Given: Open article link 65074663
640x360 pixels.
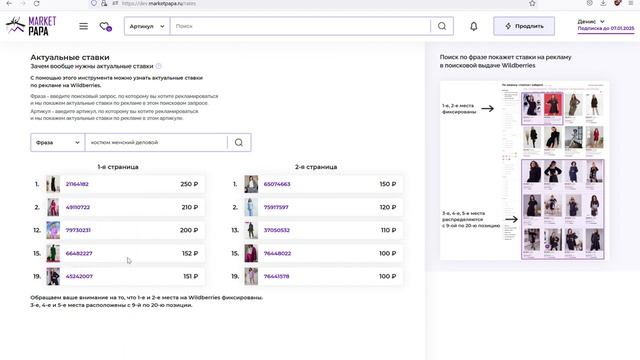Looking at the screenshot, I should [x=277, y=184].
